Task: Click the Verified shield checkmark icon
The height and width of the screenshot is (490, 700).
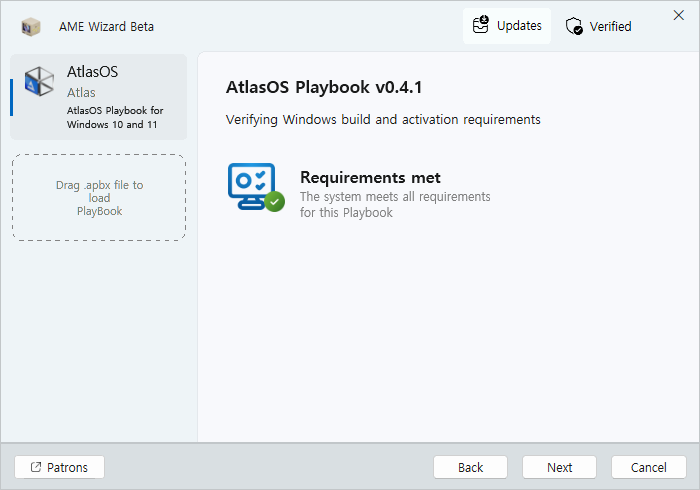Action: 574,26
